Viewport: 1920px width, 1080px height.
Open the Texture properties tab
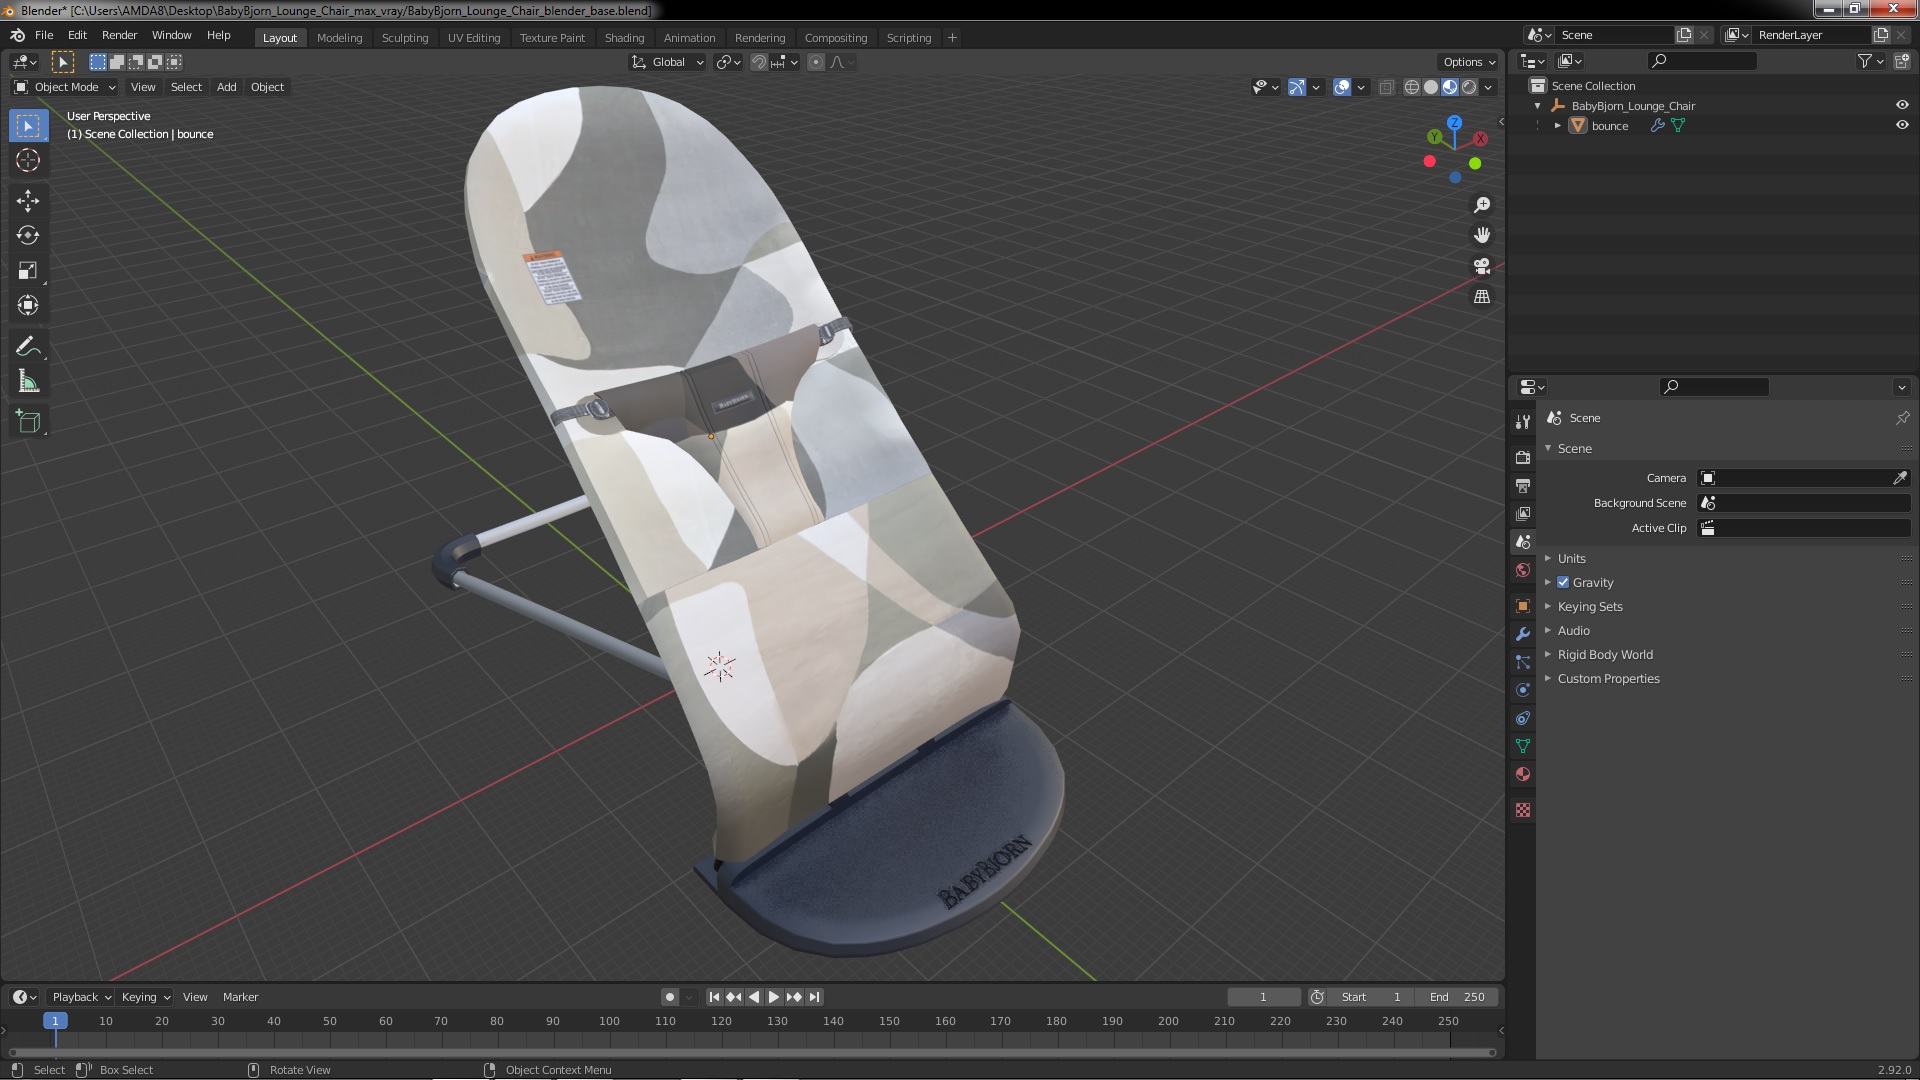click(x=1523, y=810)
